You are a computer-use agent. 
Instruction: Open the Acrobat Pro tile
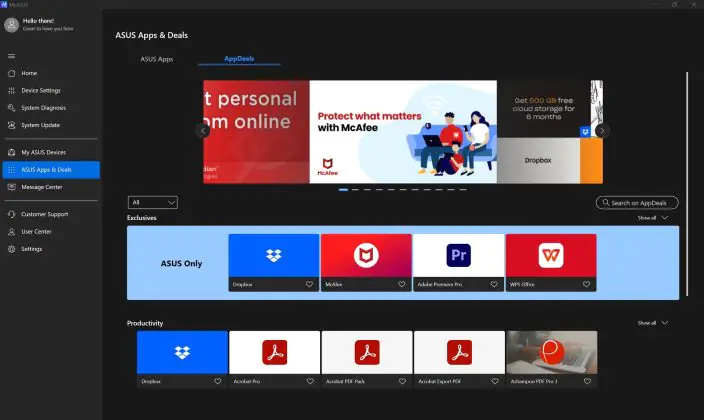coord(275,359)
